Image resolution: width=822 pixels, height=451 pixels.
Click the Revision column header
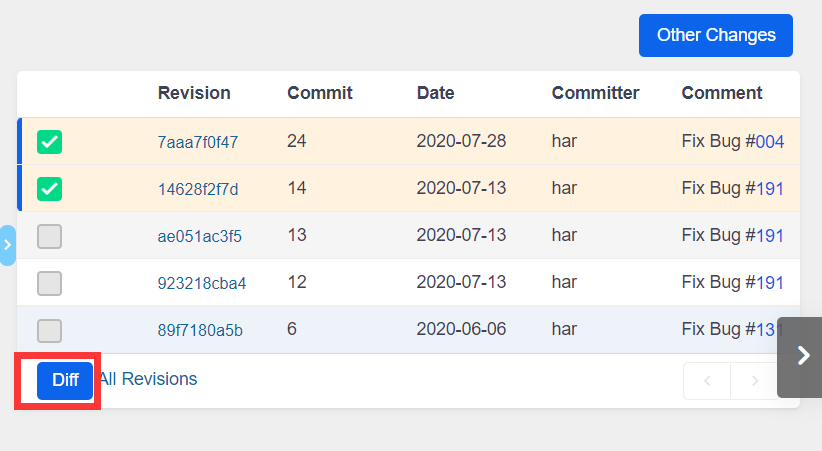click(194, 93)
